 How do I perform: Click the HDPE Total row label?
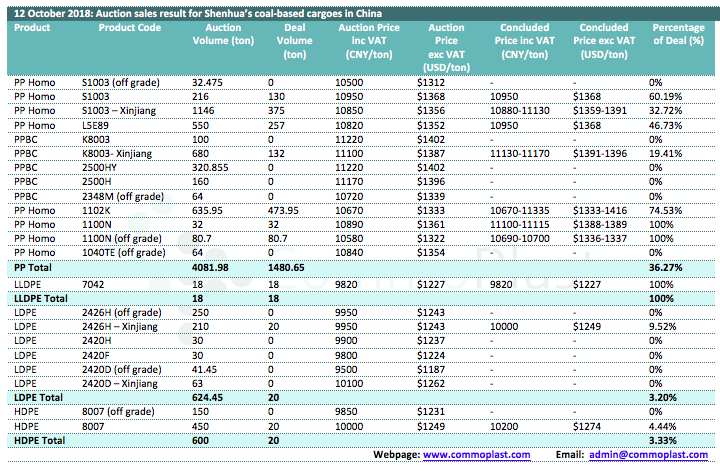tap(39, 440)
